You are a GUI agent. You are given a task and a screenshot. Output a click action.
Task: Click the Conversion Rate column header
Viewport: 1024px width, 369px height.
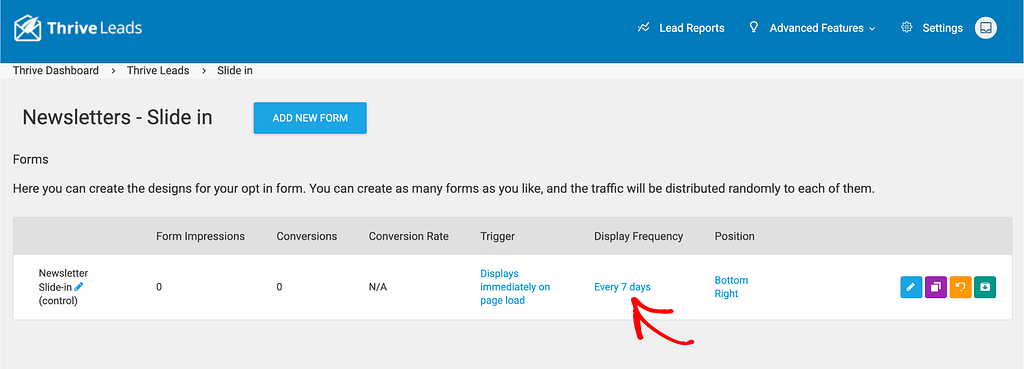tap(409, 236)
